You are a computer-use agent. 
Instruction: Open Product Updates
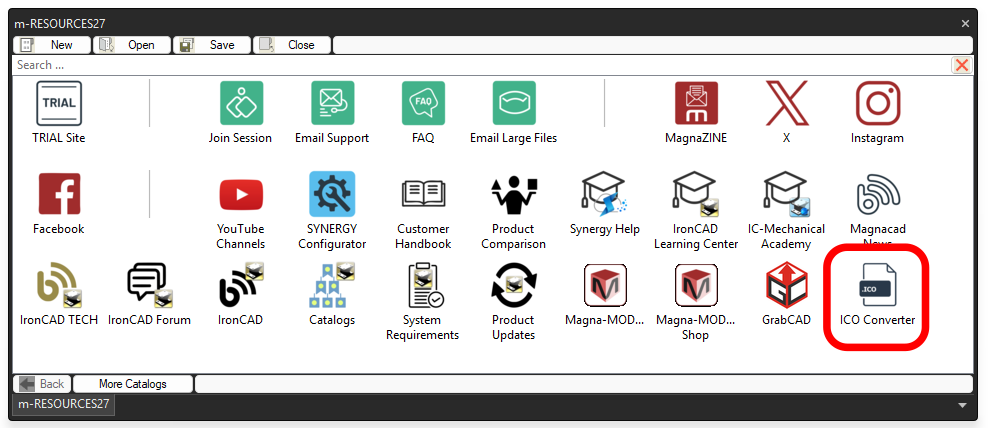514,285
